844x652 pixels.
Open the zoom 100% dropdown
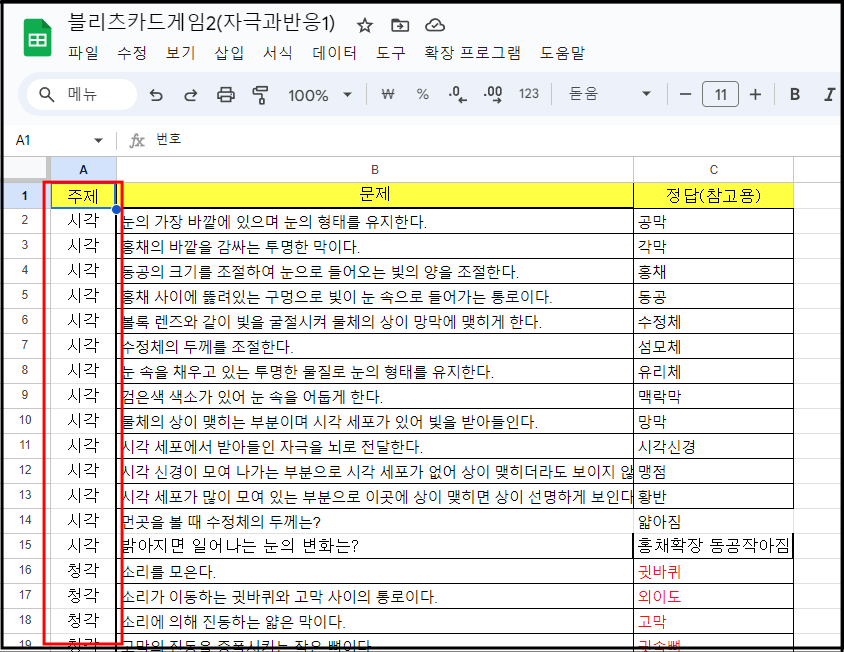(320, 95)
